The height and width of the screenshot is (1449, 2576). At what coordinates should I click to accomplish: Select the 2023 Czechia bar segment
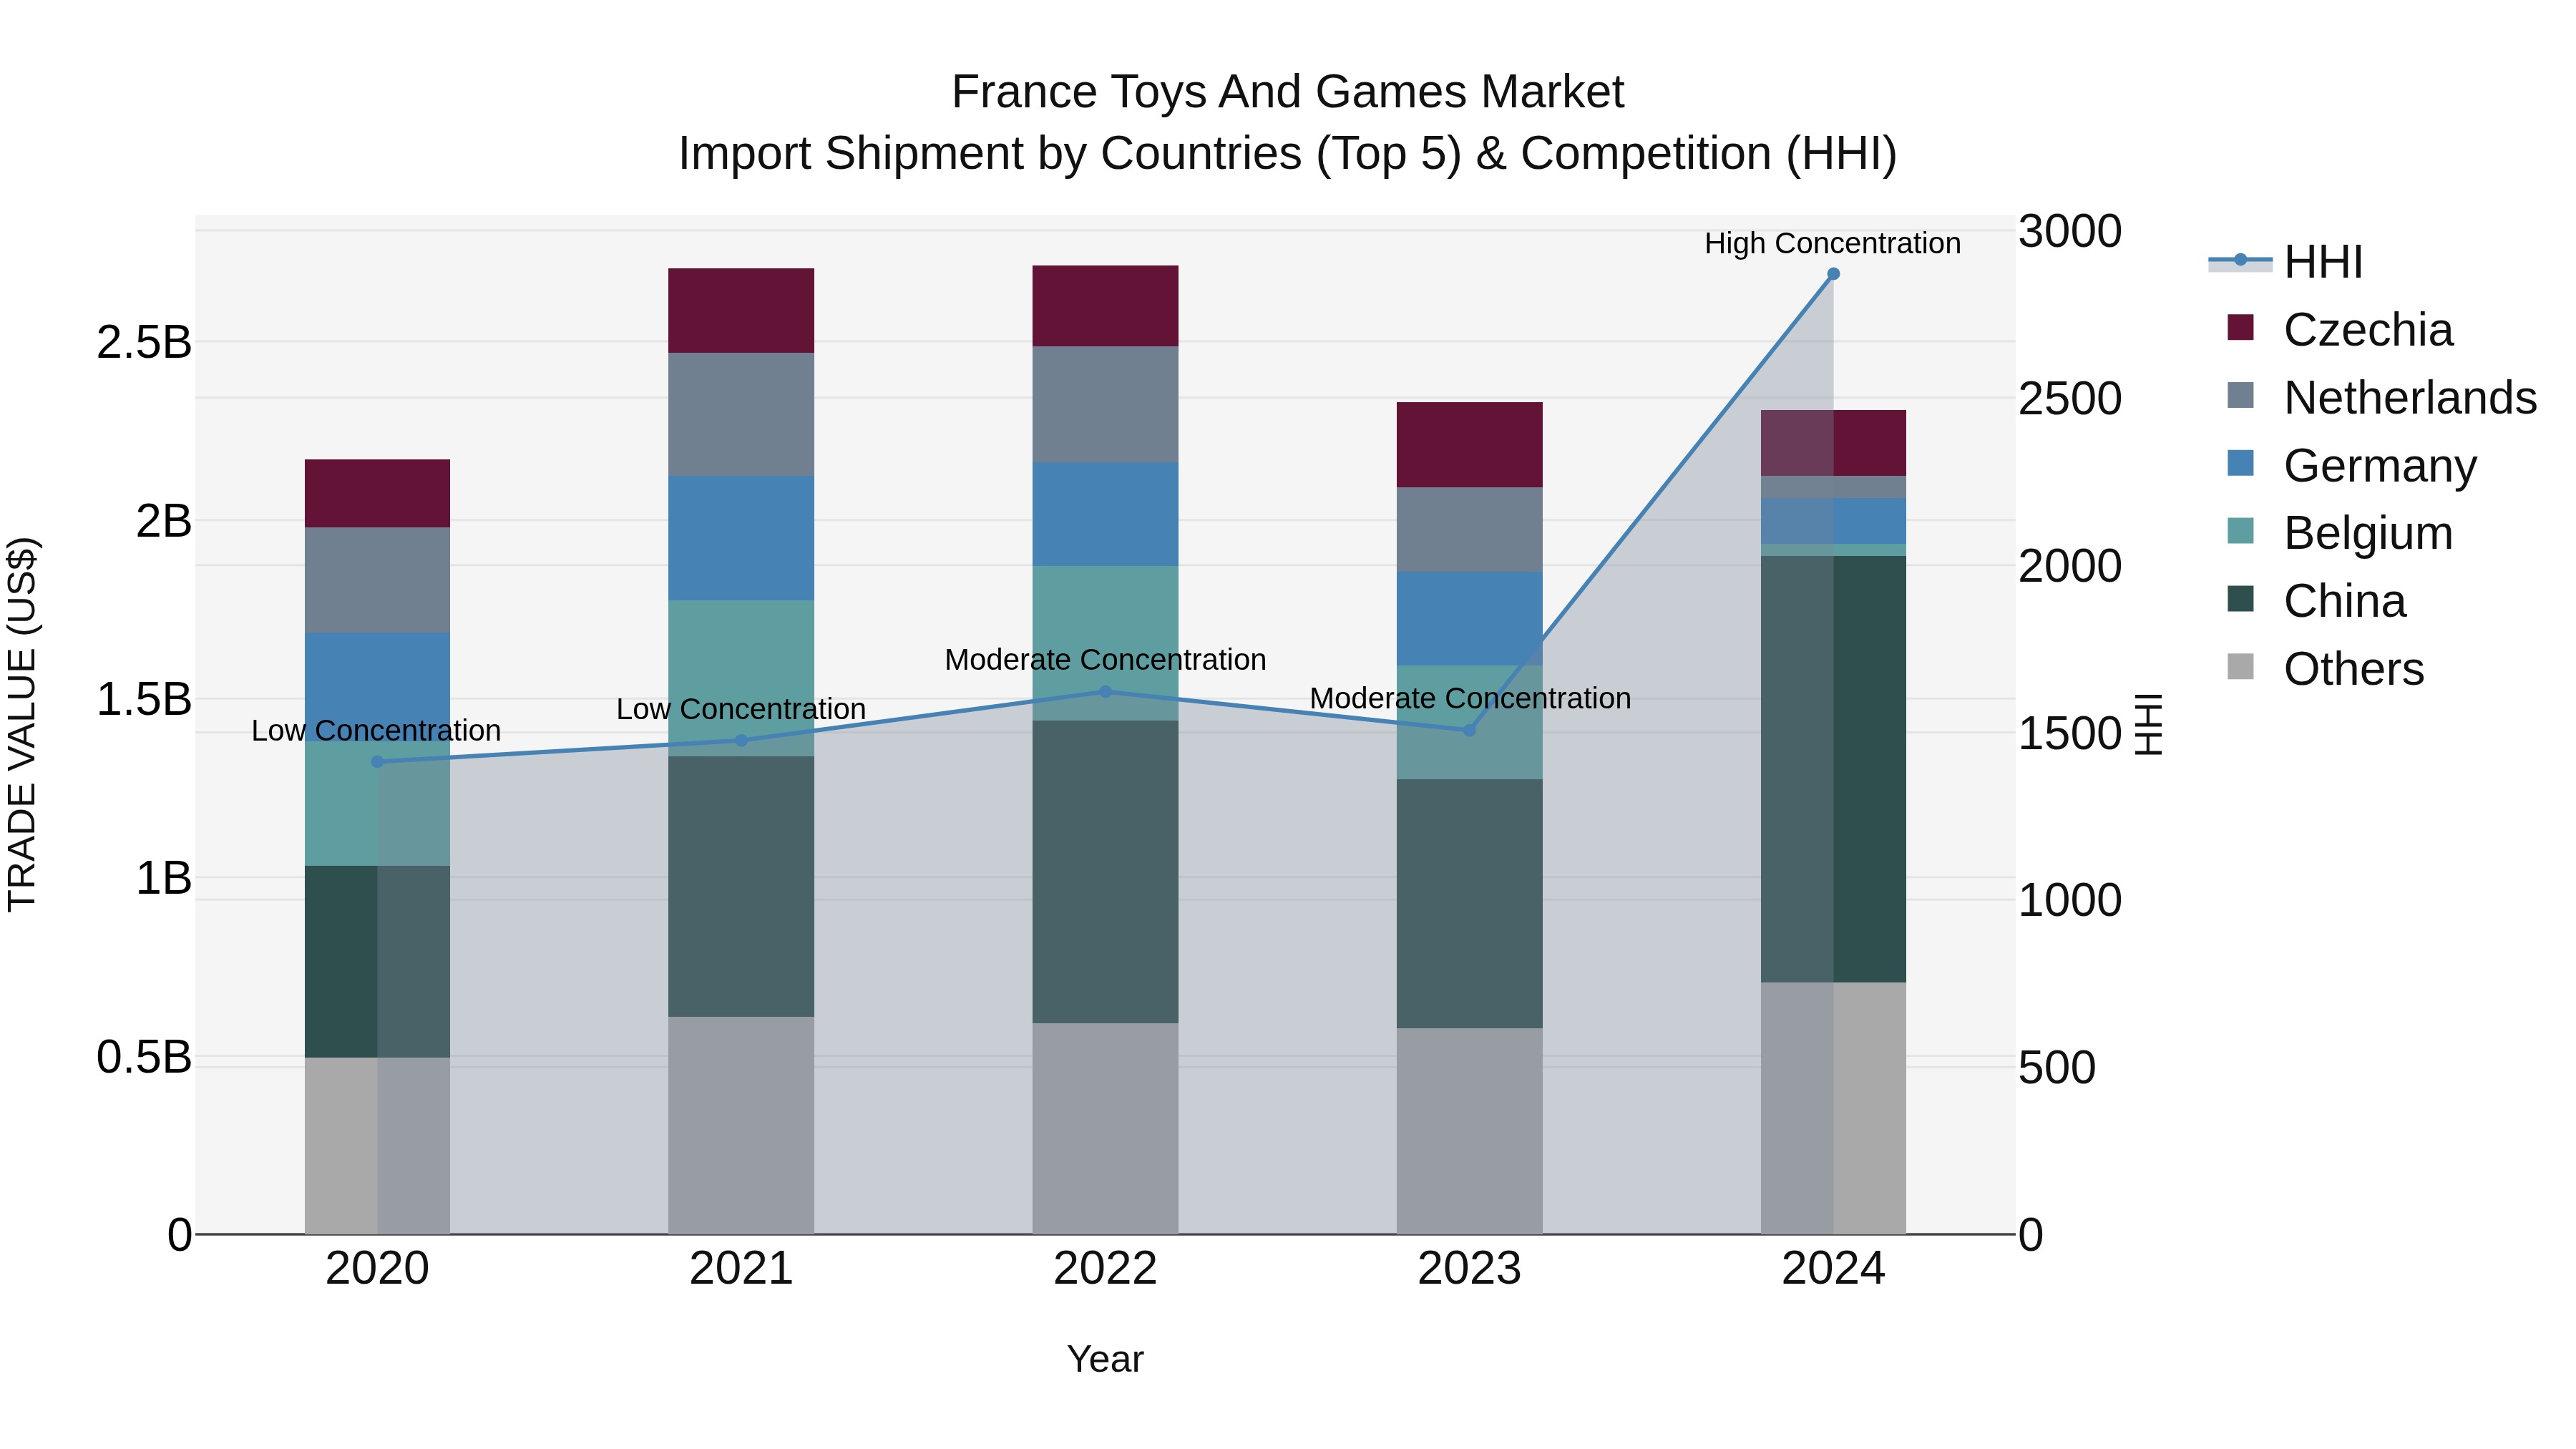[1469, 445]
